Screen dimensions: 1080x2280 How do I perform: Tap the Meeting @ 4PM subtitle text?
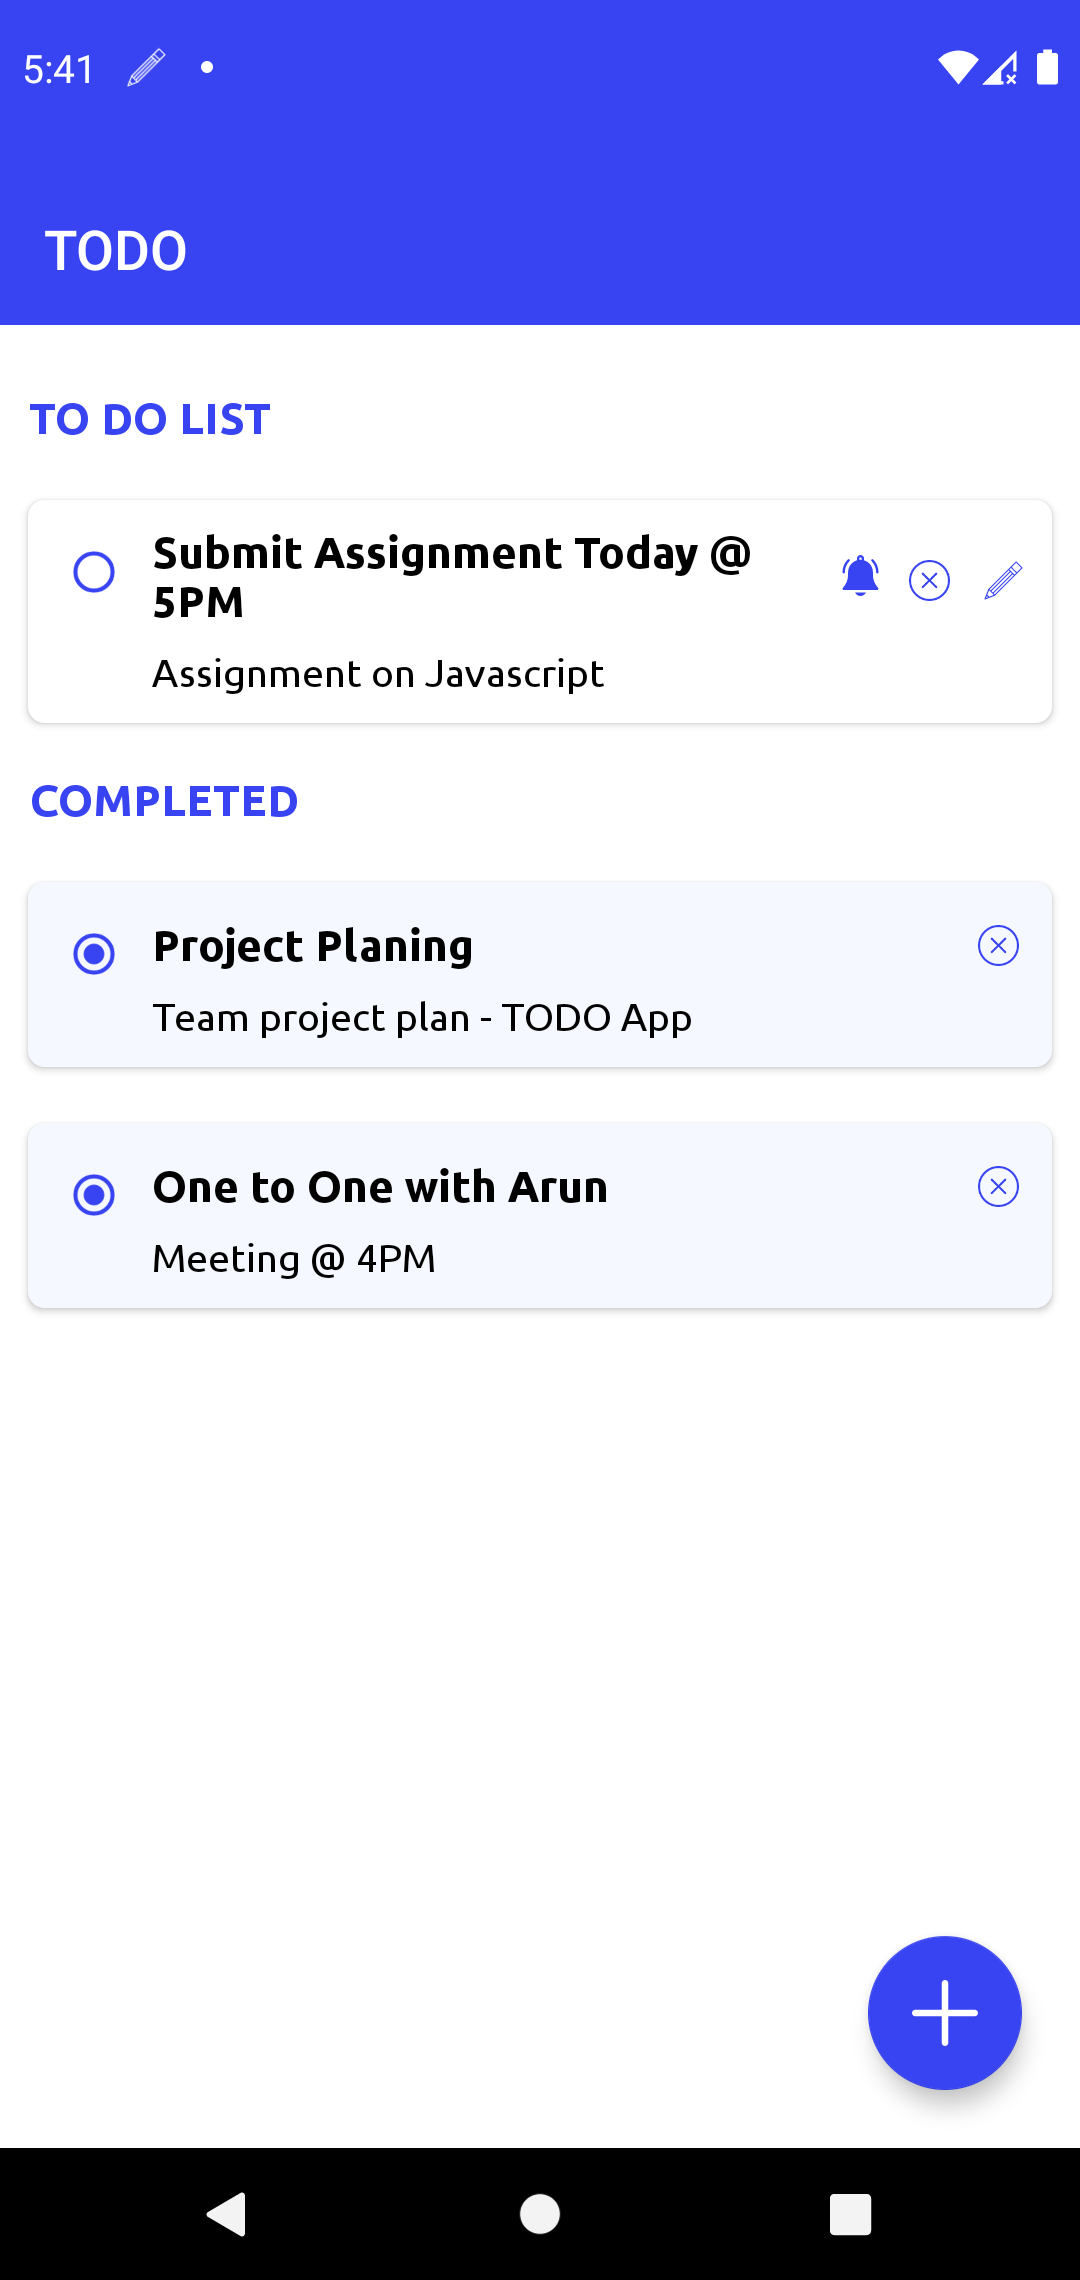point(294,1258)
